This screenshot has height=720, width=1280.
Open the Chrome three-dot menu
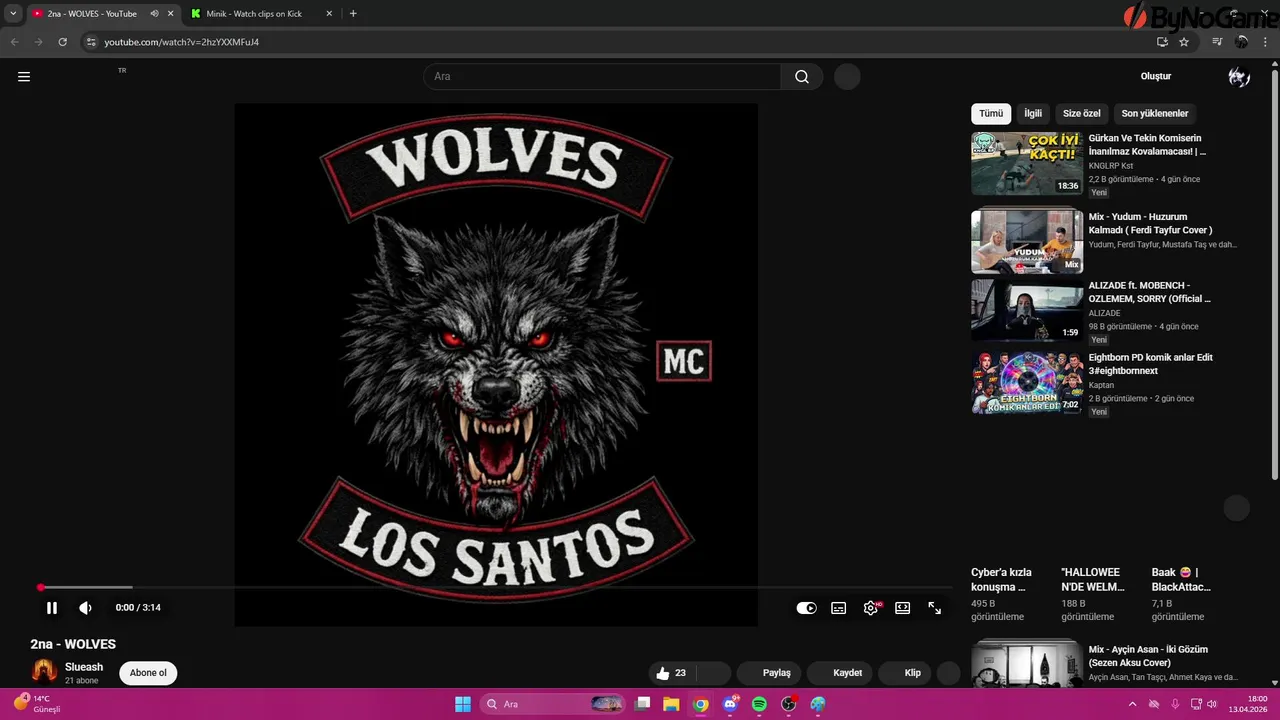[x=1265, y=42]
